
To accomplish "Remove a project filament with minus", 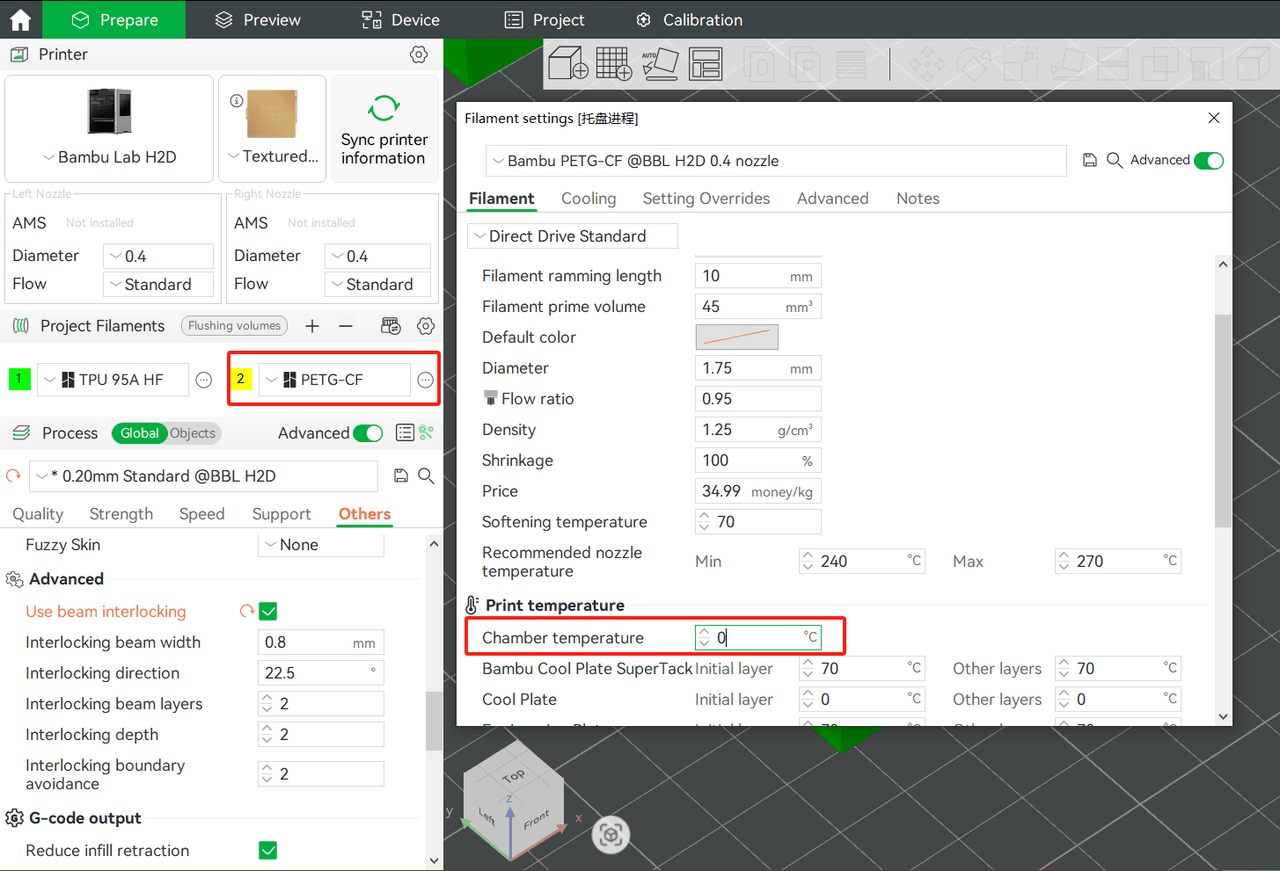I will [x=346, y=326].
